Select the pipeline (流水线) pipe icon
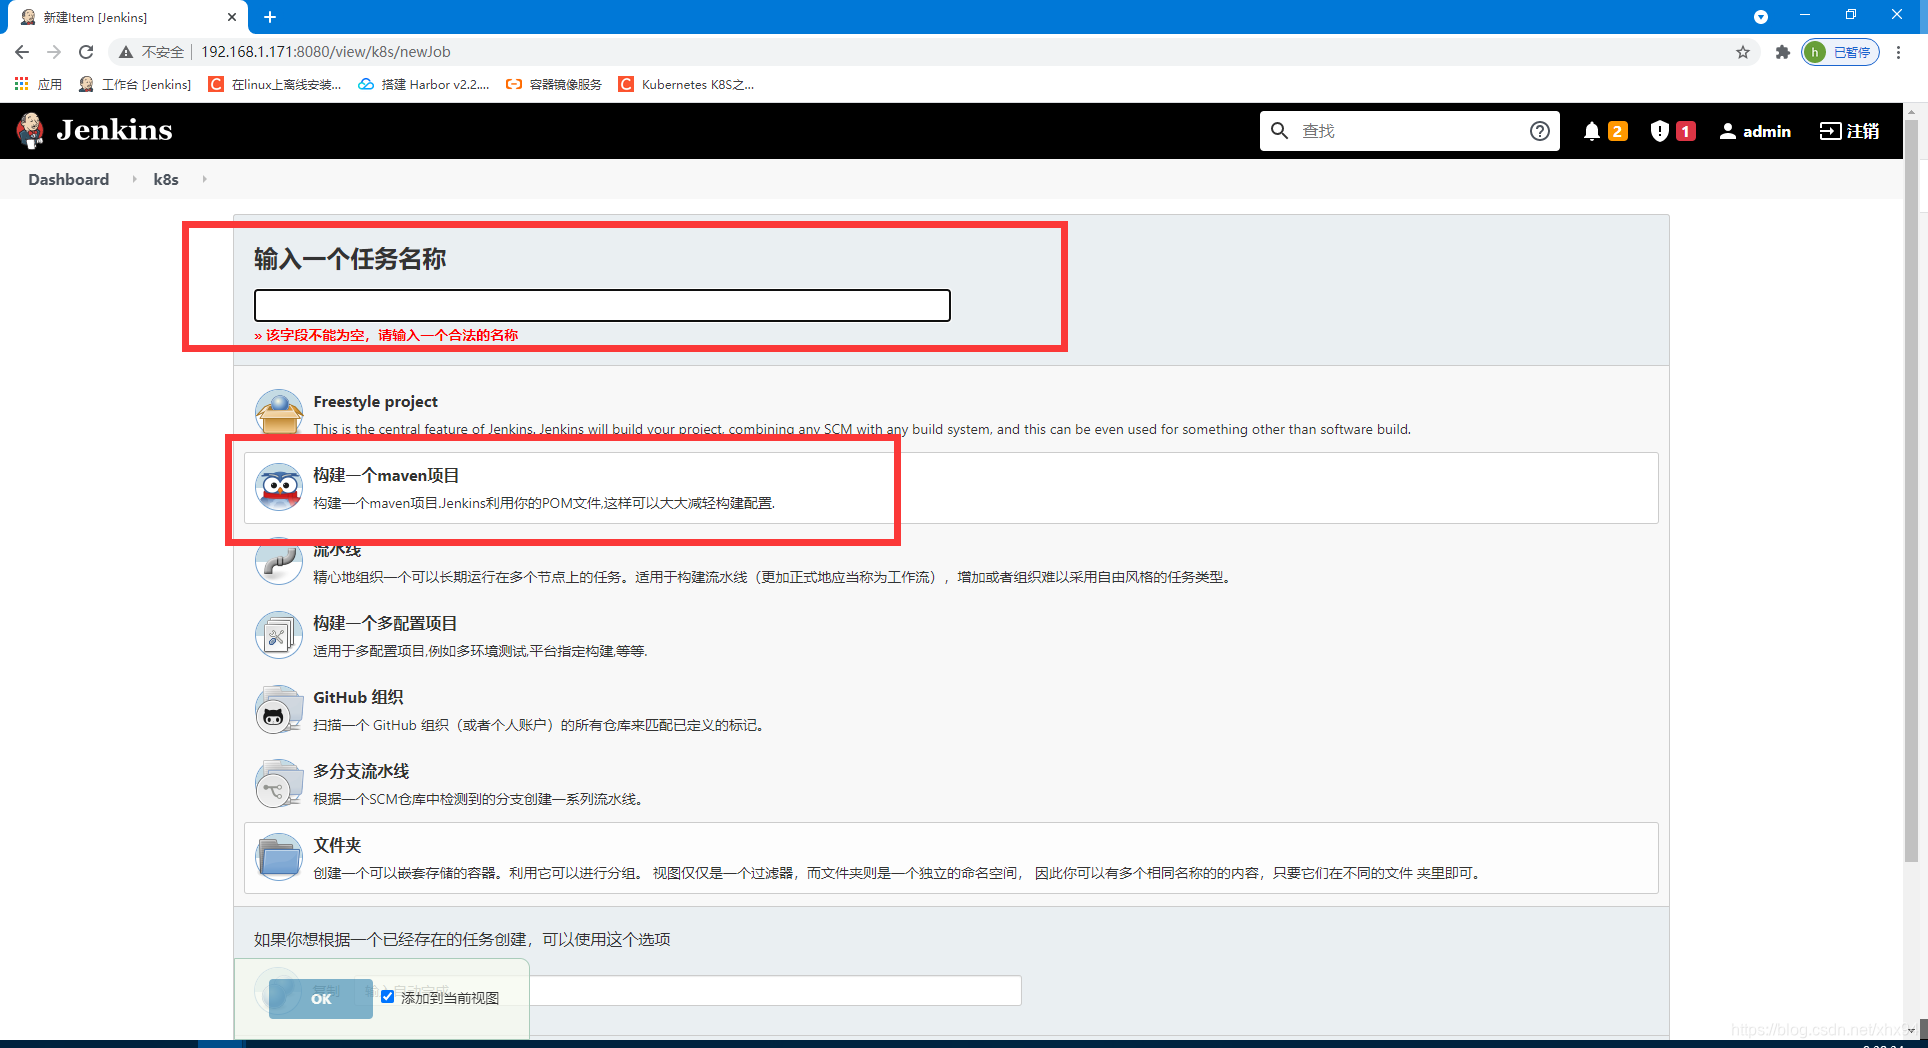 279,563
